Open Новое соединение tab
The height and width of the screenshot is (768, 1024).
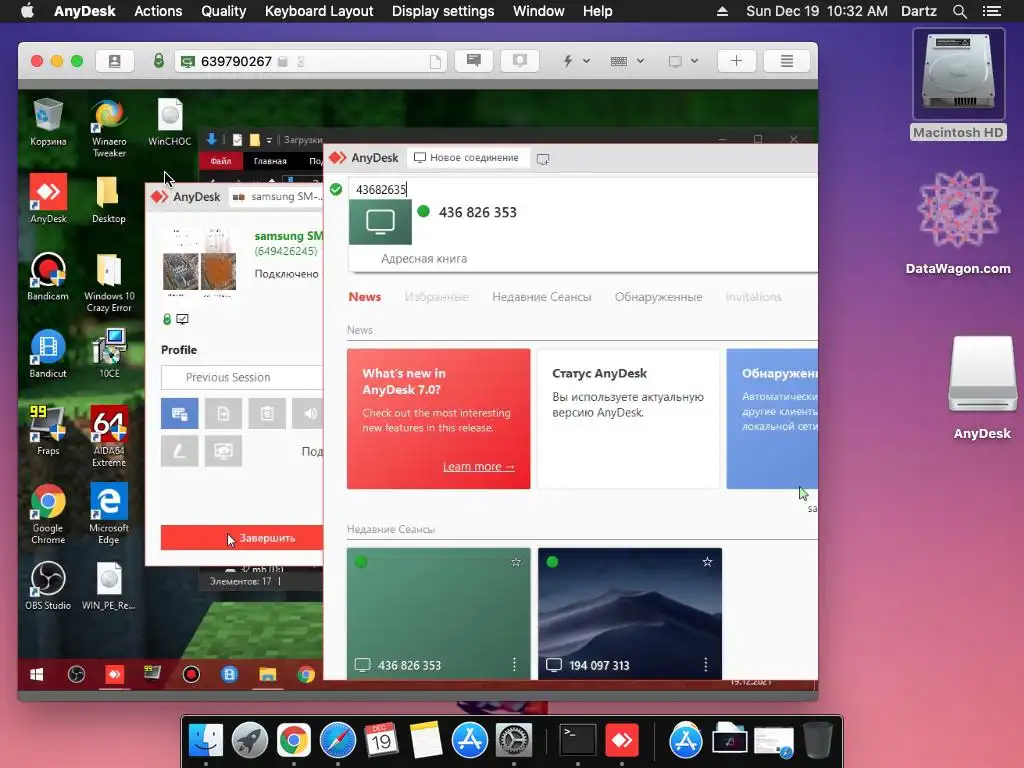467,157
